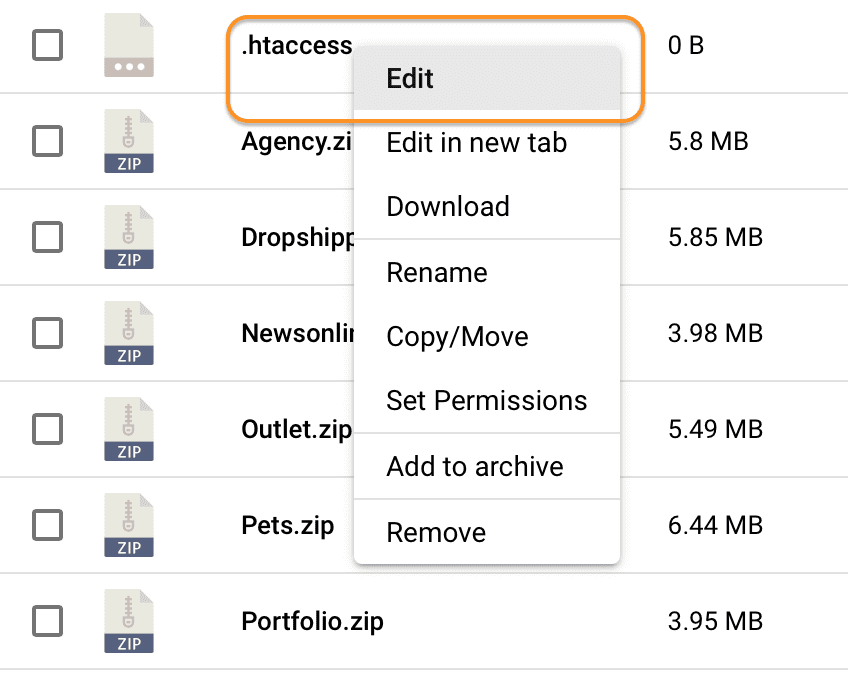Click Add to archive menu item
Viewport: 848px width, 680px height.
point(475,467)
